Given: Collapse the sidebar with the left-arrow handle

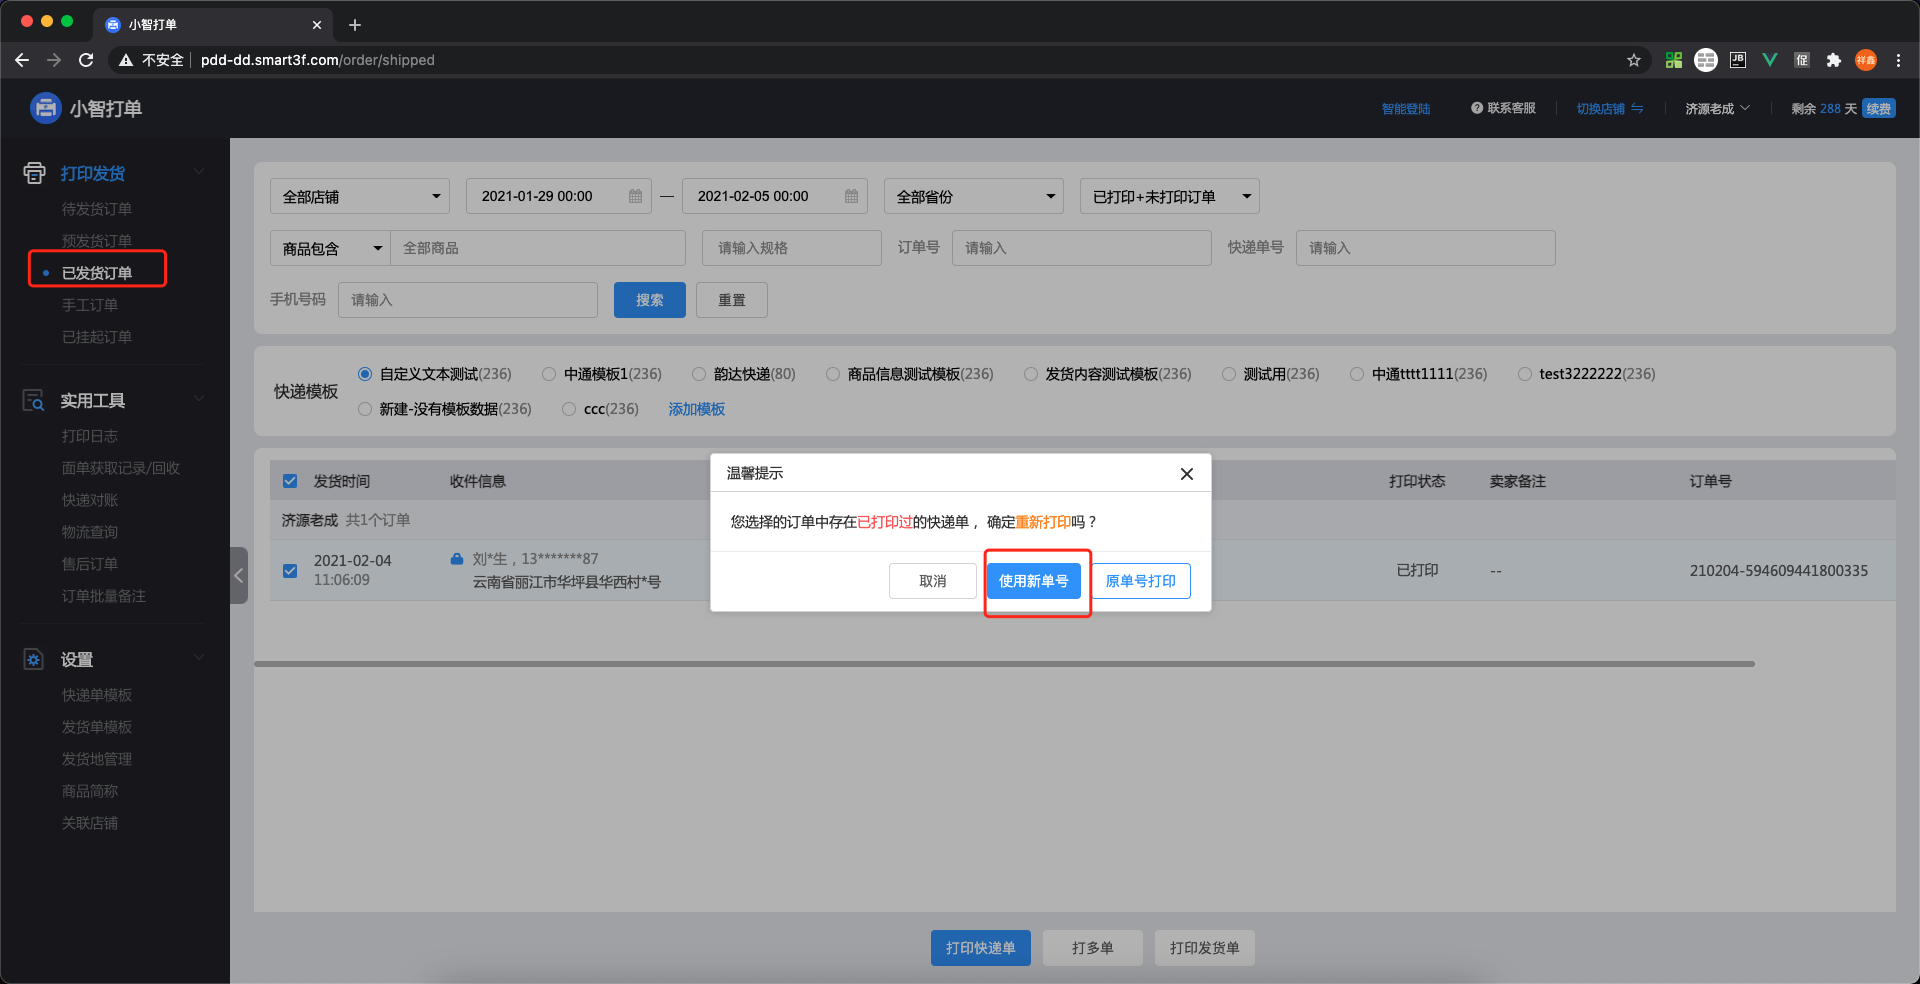Looking at the screenshot, I should 238,575.
